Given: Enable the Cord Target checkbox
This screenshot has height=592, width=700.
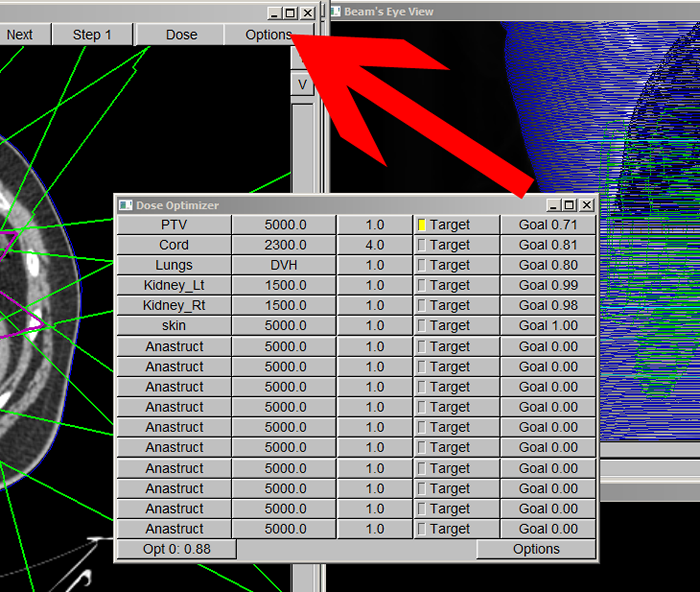Looking at the screenshot, I should (422, 245).
